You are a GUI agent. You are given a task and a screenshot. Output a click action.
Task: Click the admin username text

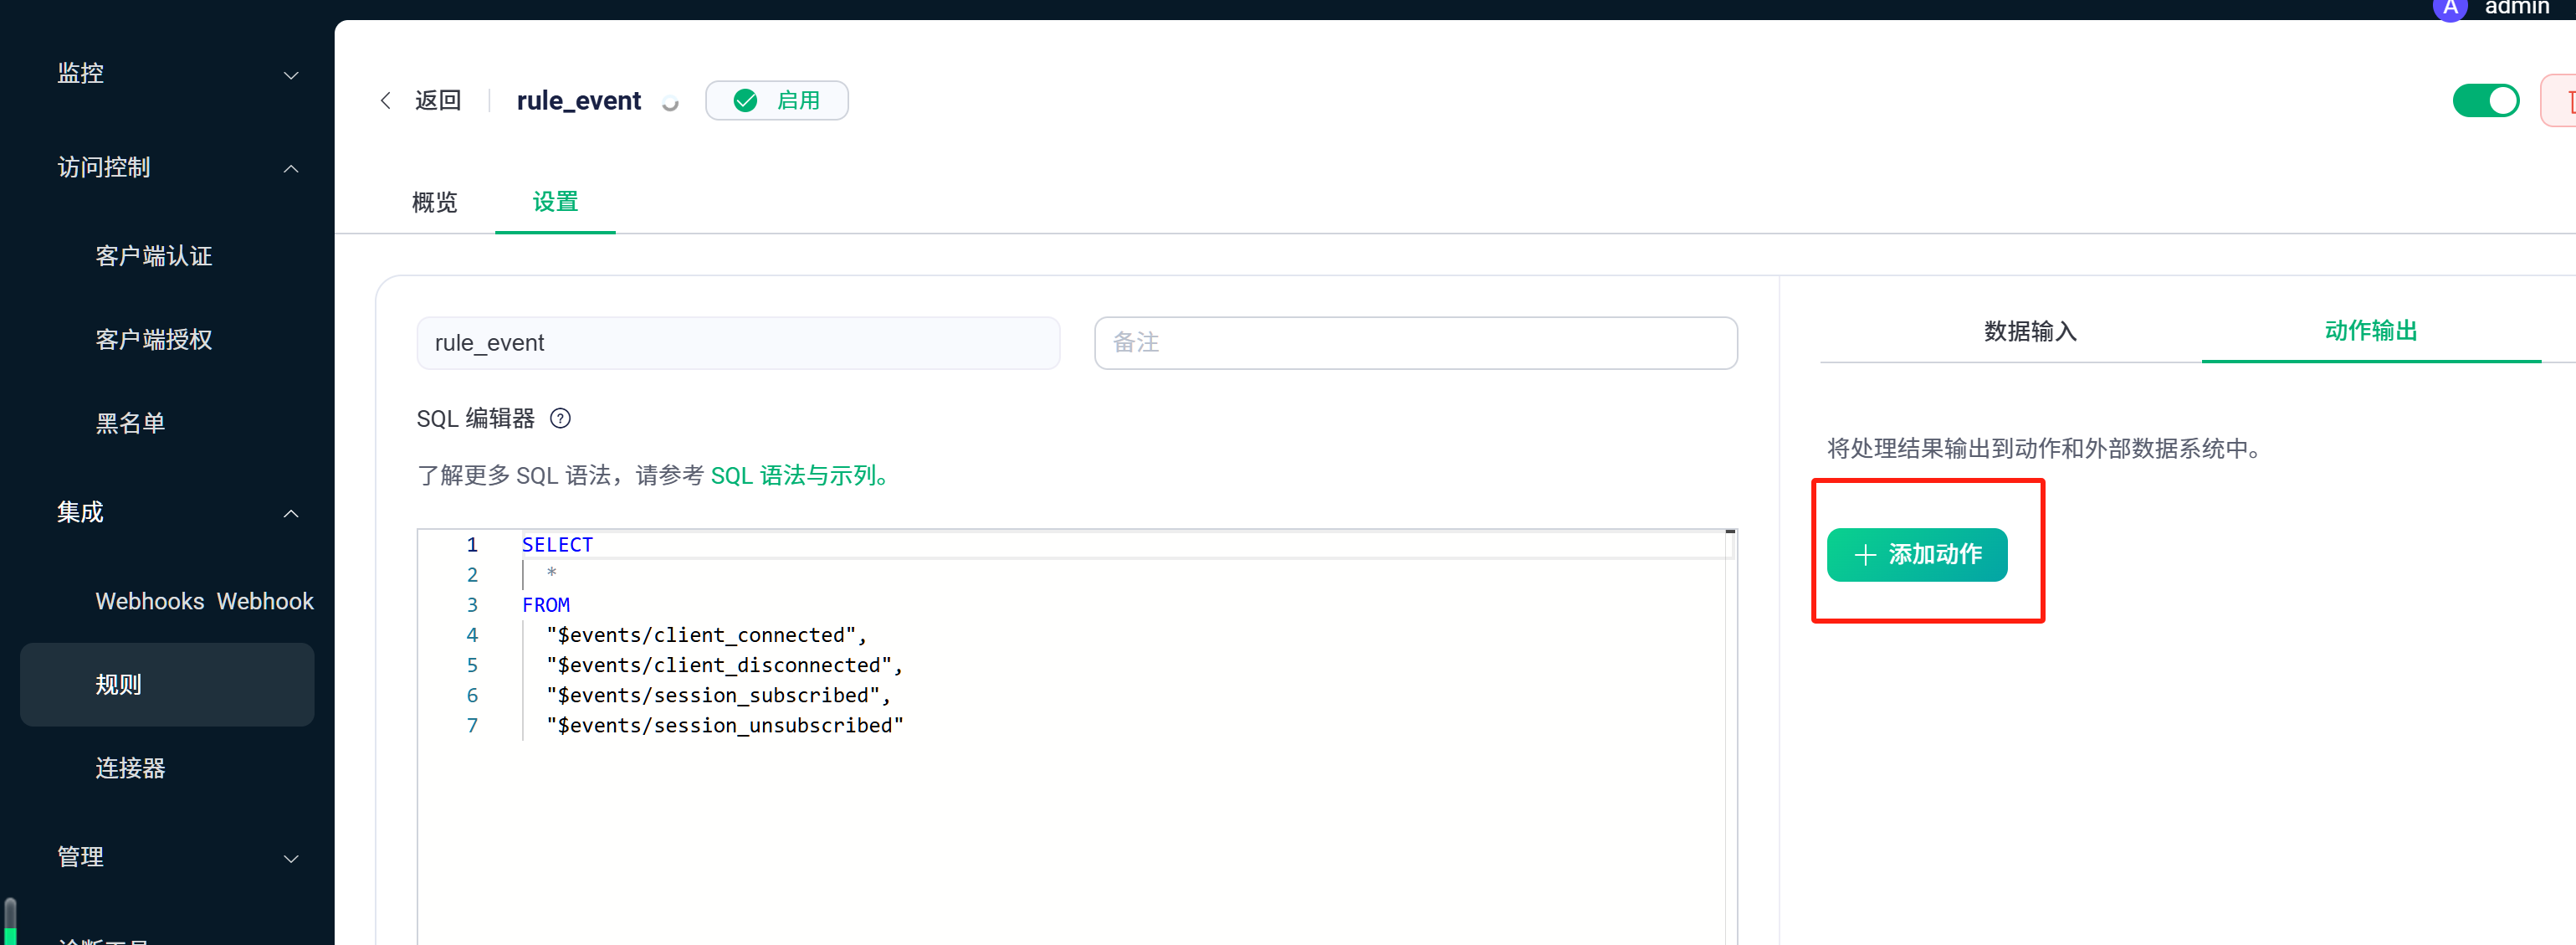tap(2516, 8)
